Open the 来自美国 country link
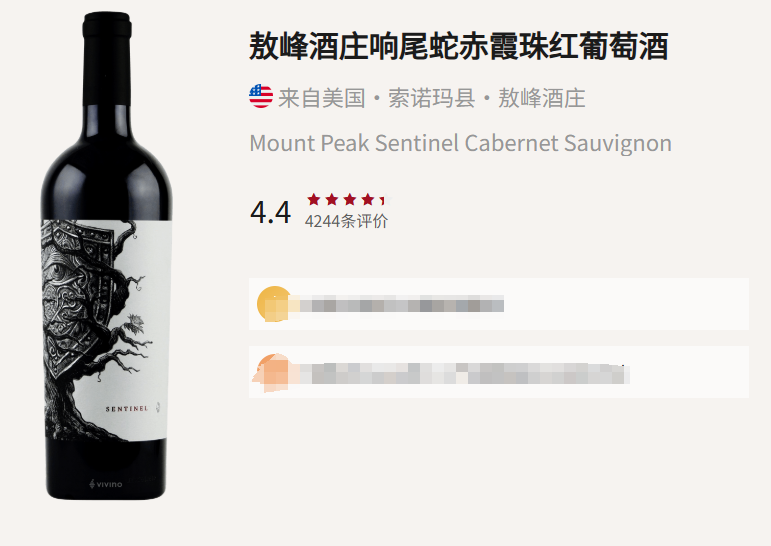Viewport: 771px width, 546px height. coord(322,98)
